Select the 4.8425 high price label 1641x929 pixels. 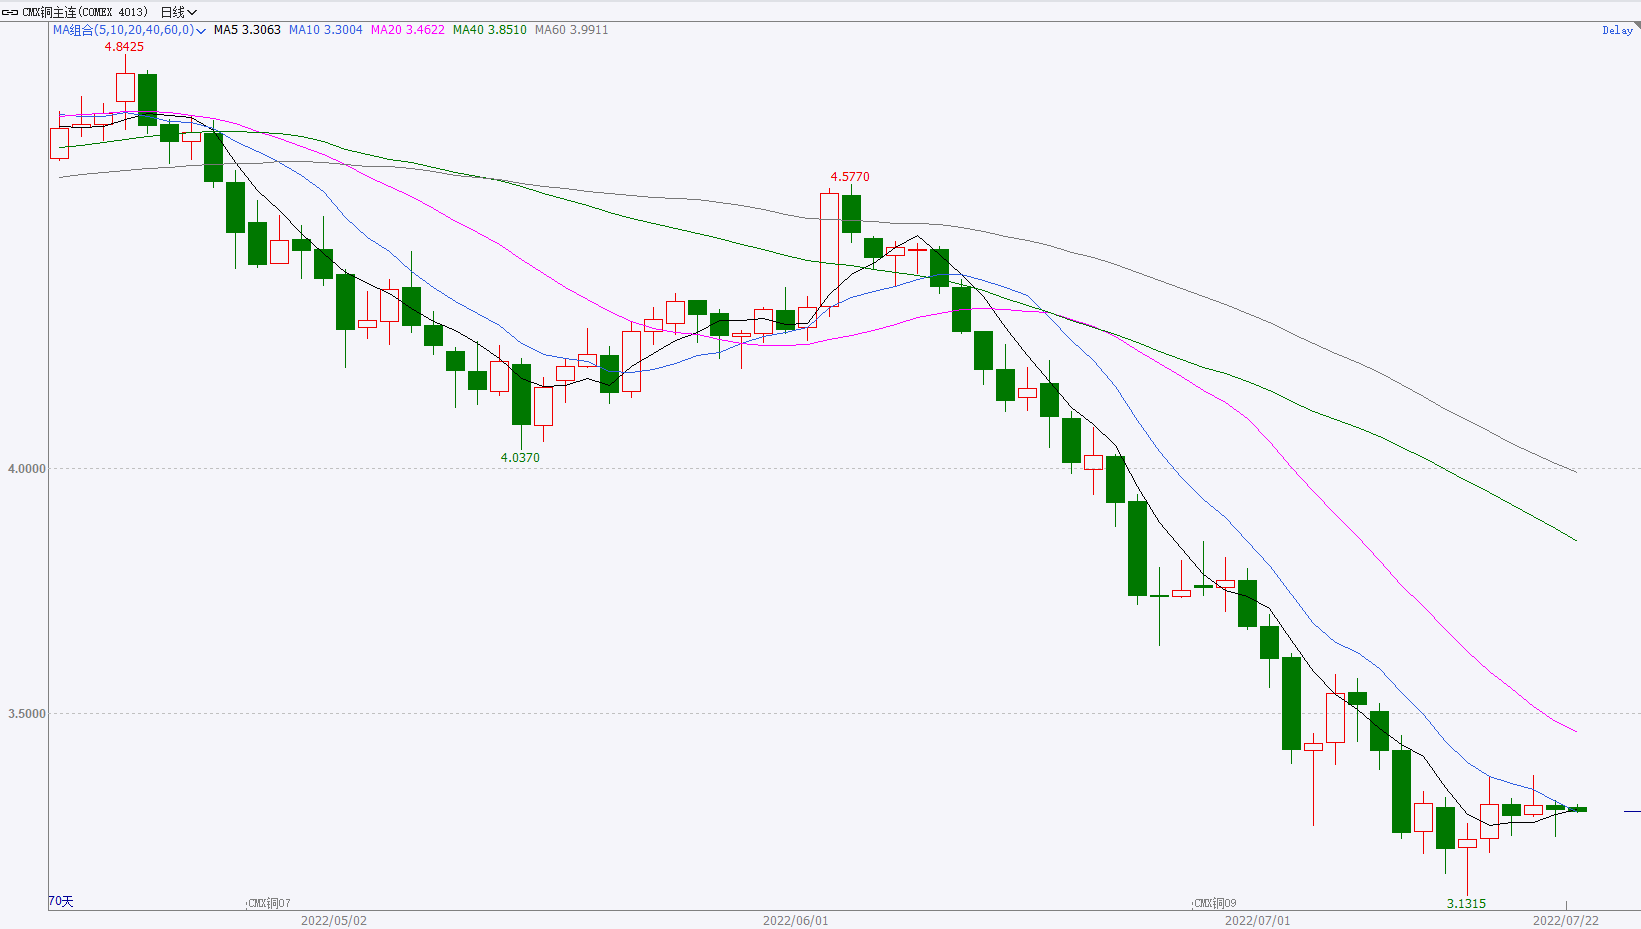click(124, 47)
